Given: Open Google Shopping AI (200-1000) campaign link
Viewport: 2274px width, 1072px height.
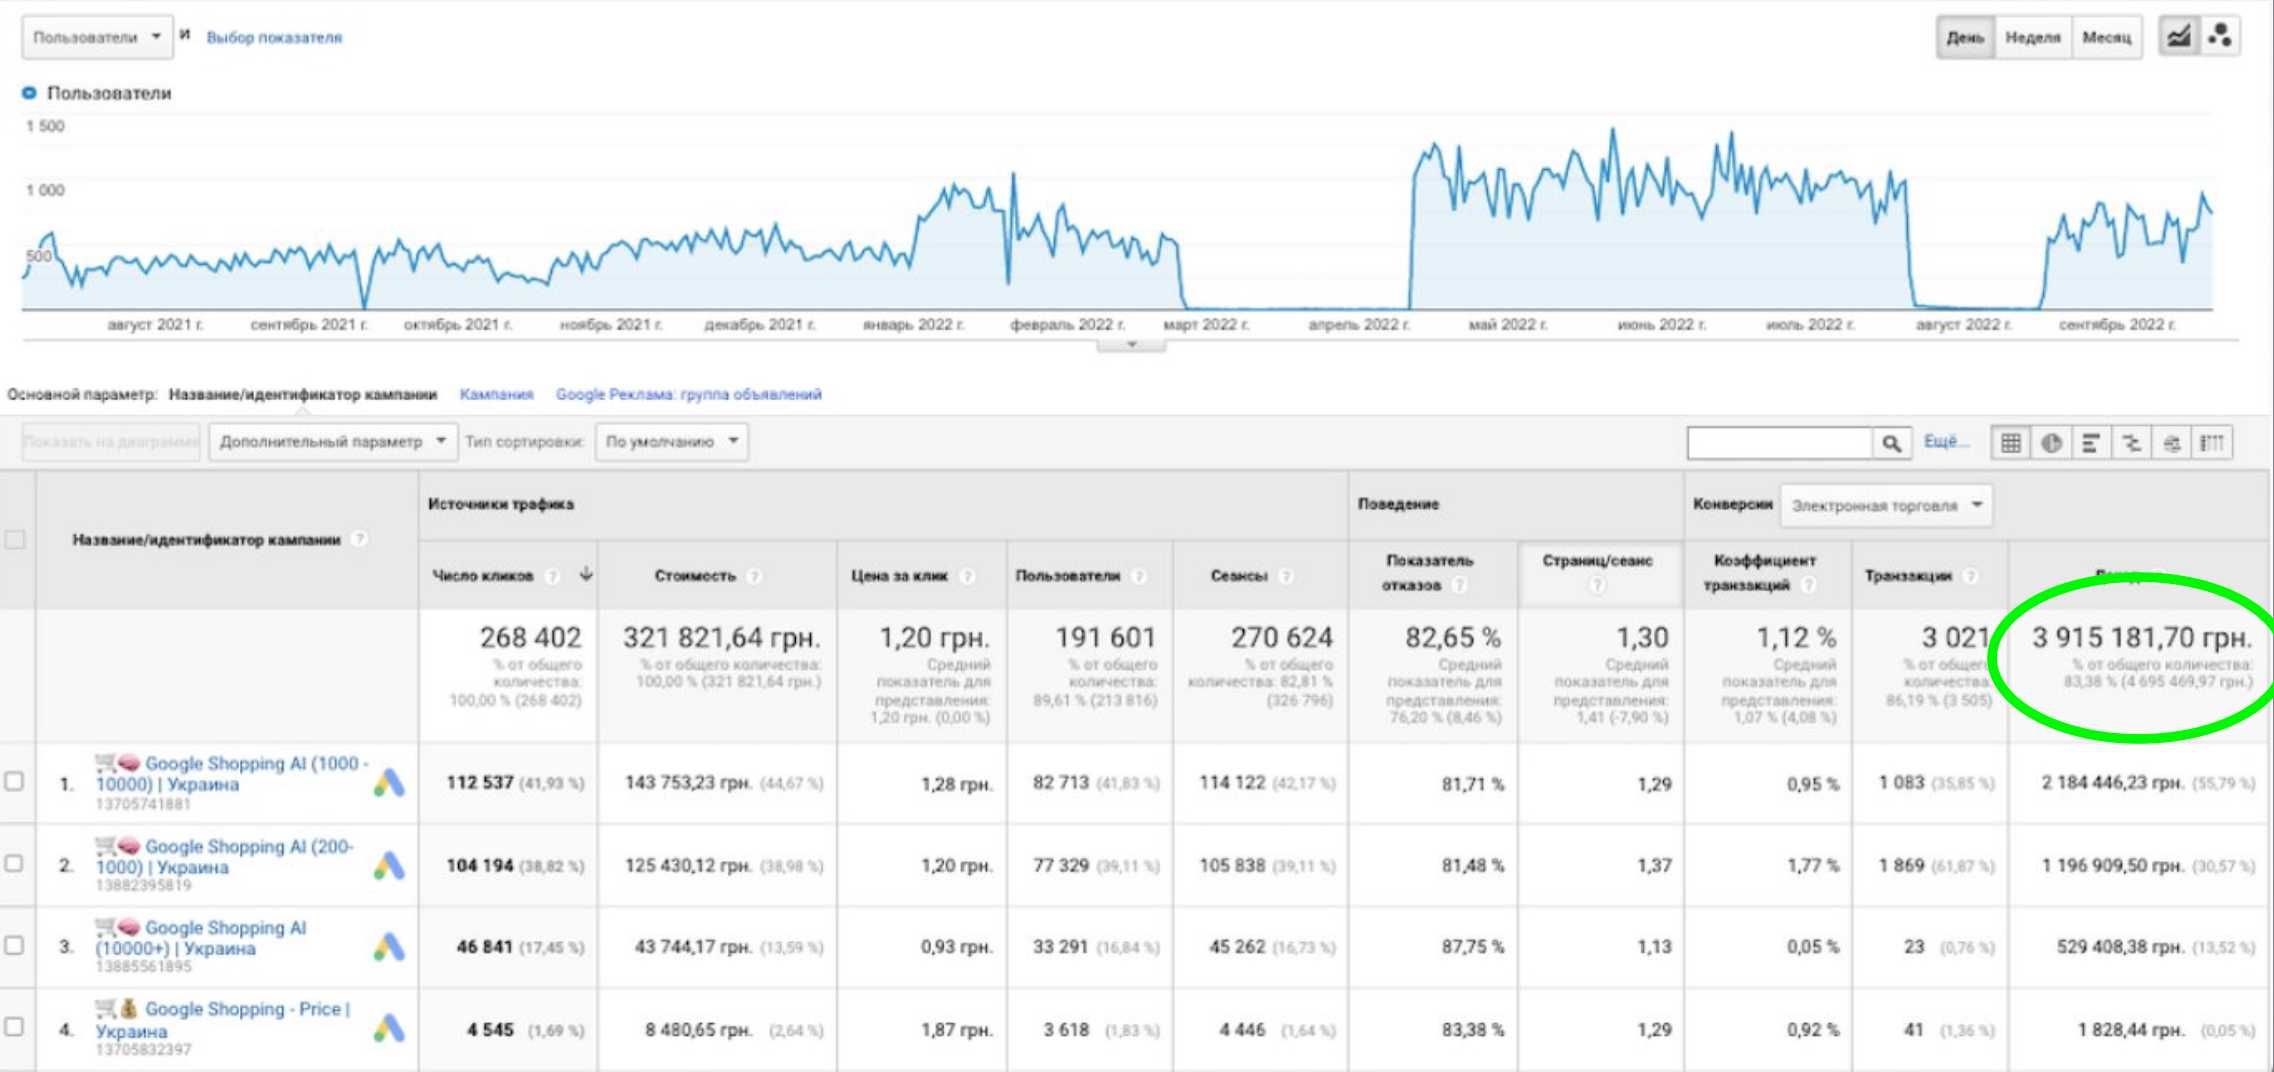Looking at the screenshot, I should [x=224, y=856].
